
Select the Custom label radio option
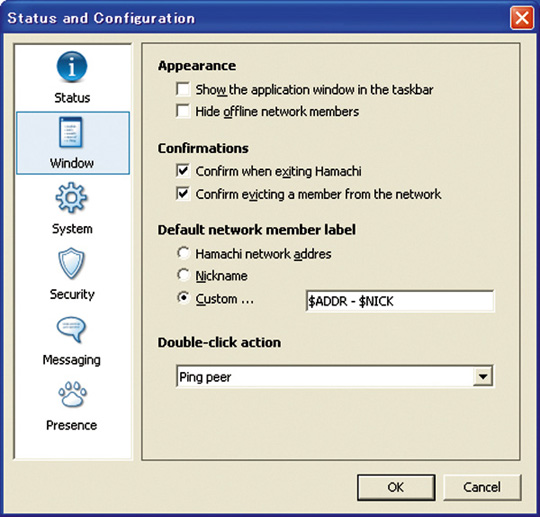(x=183, y=298)
